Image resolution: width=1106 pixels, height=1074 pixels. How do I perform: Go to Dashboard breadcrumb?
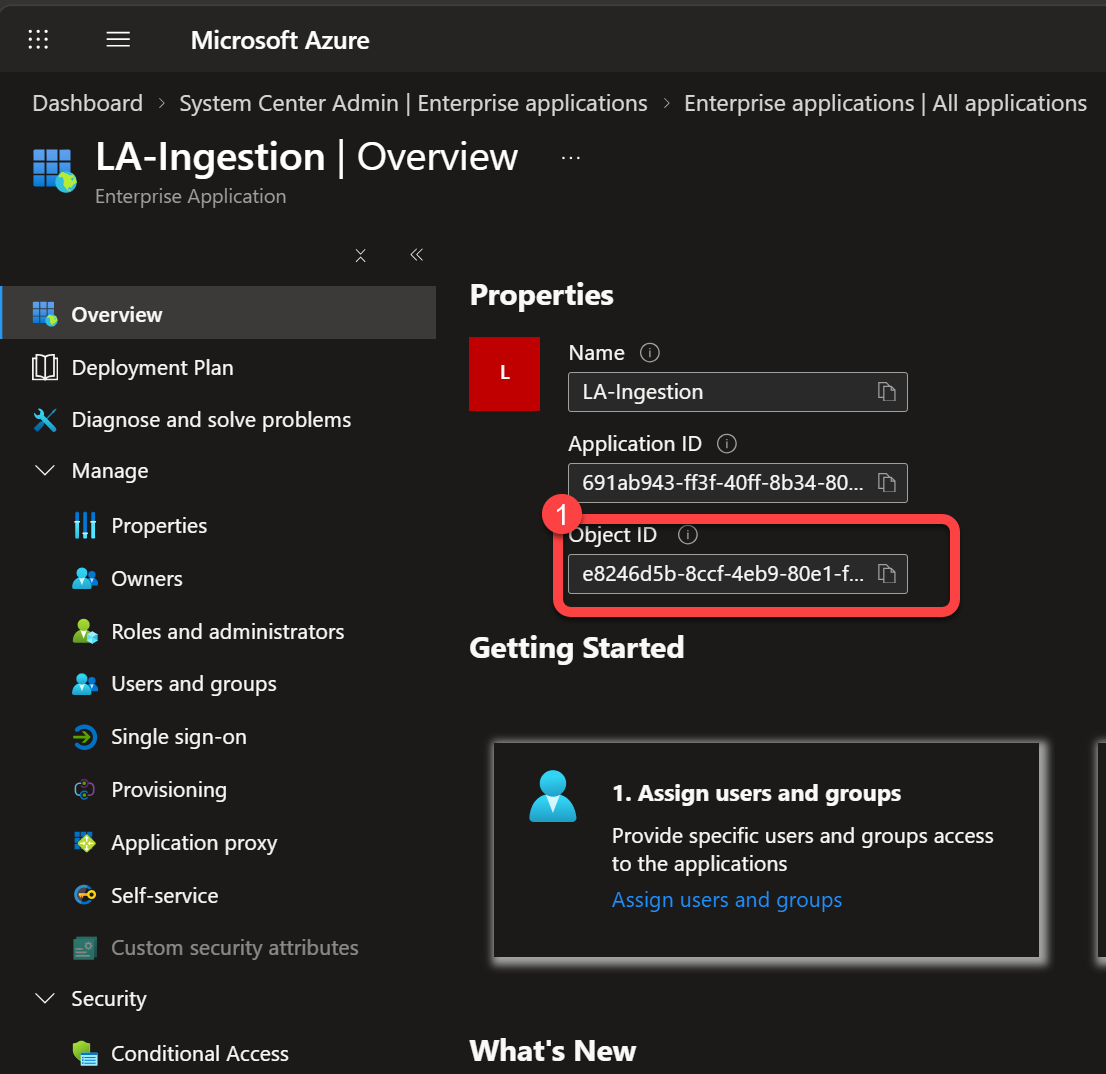pos(87,103)
